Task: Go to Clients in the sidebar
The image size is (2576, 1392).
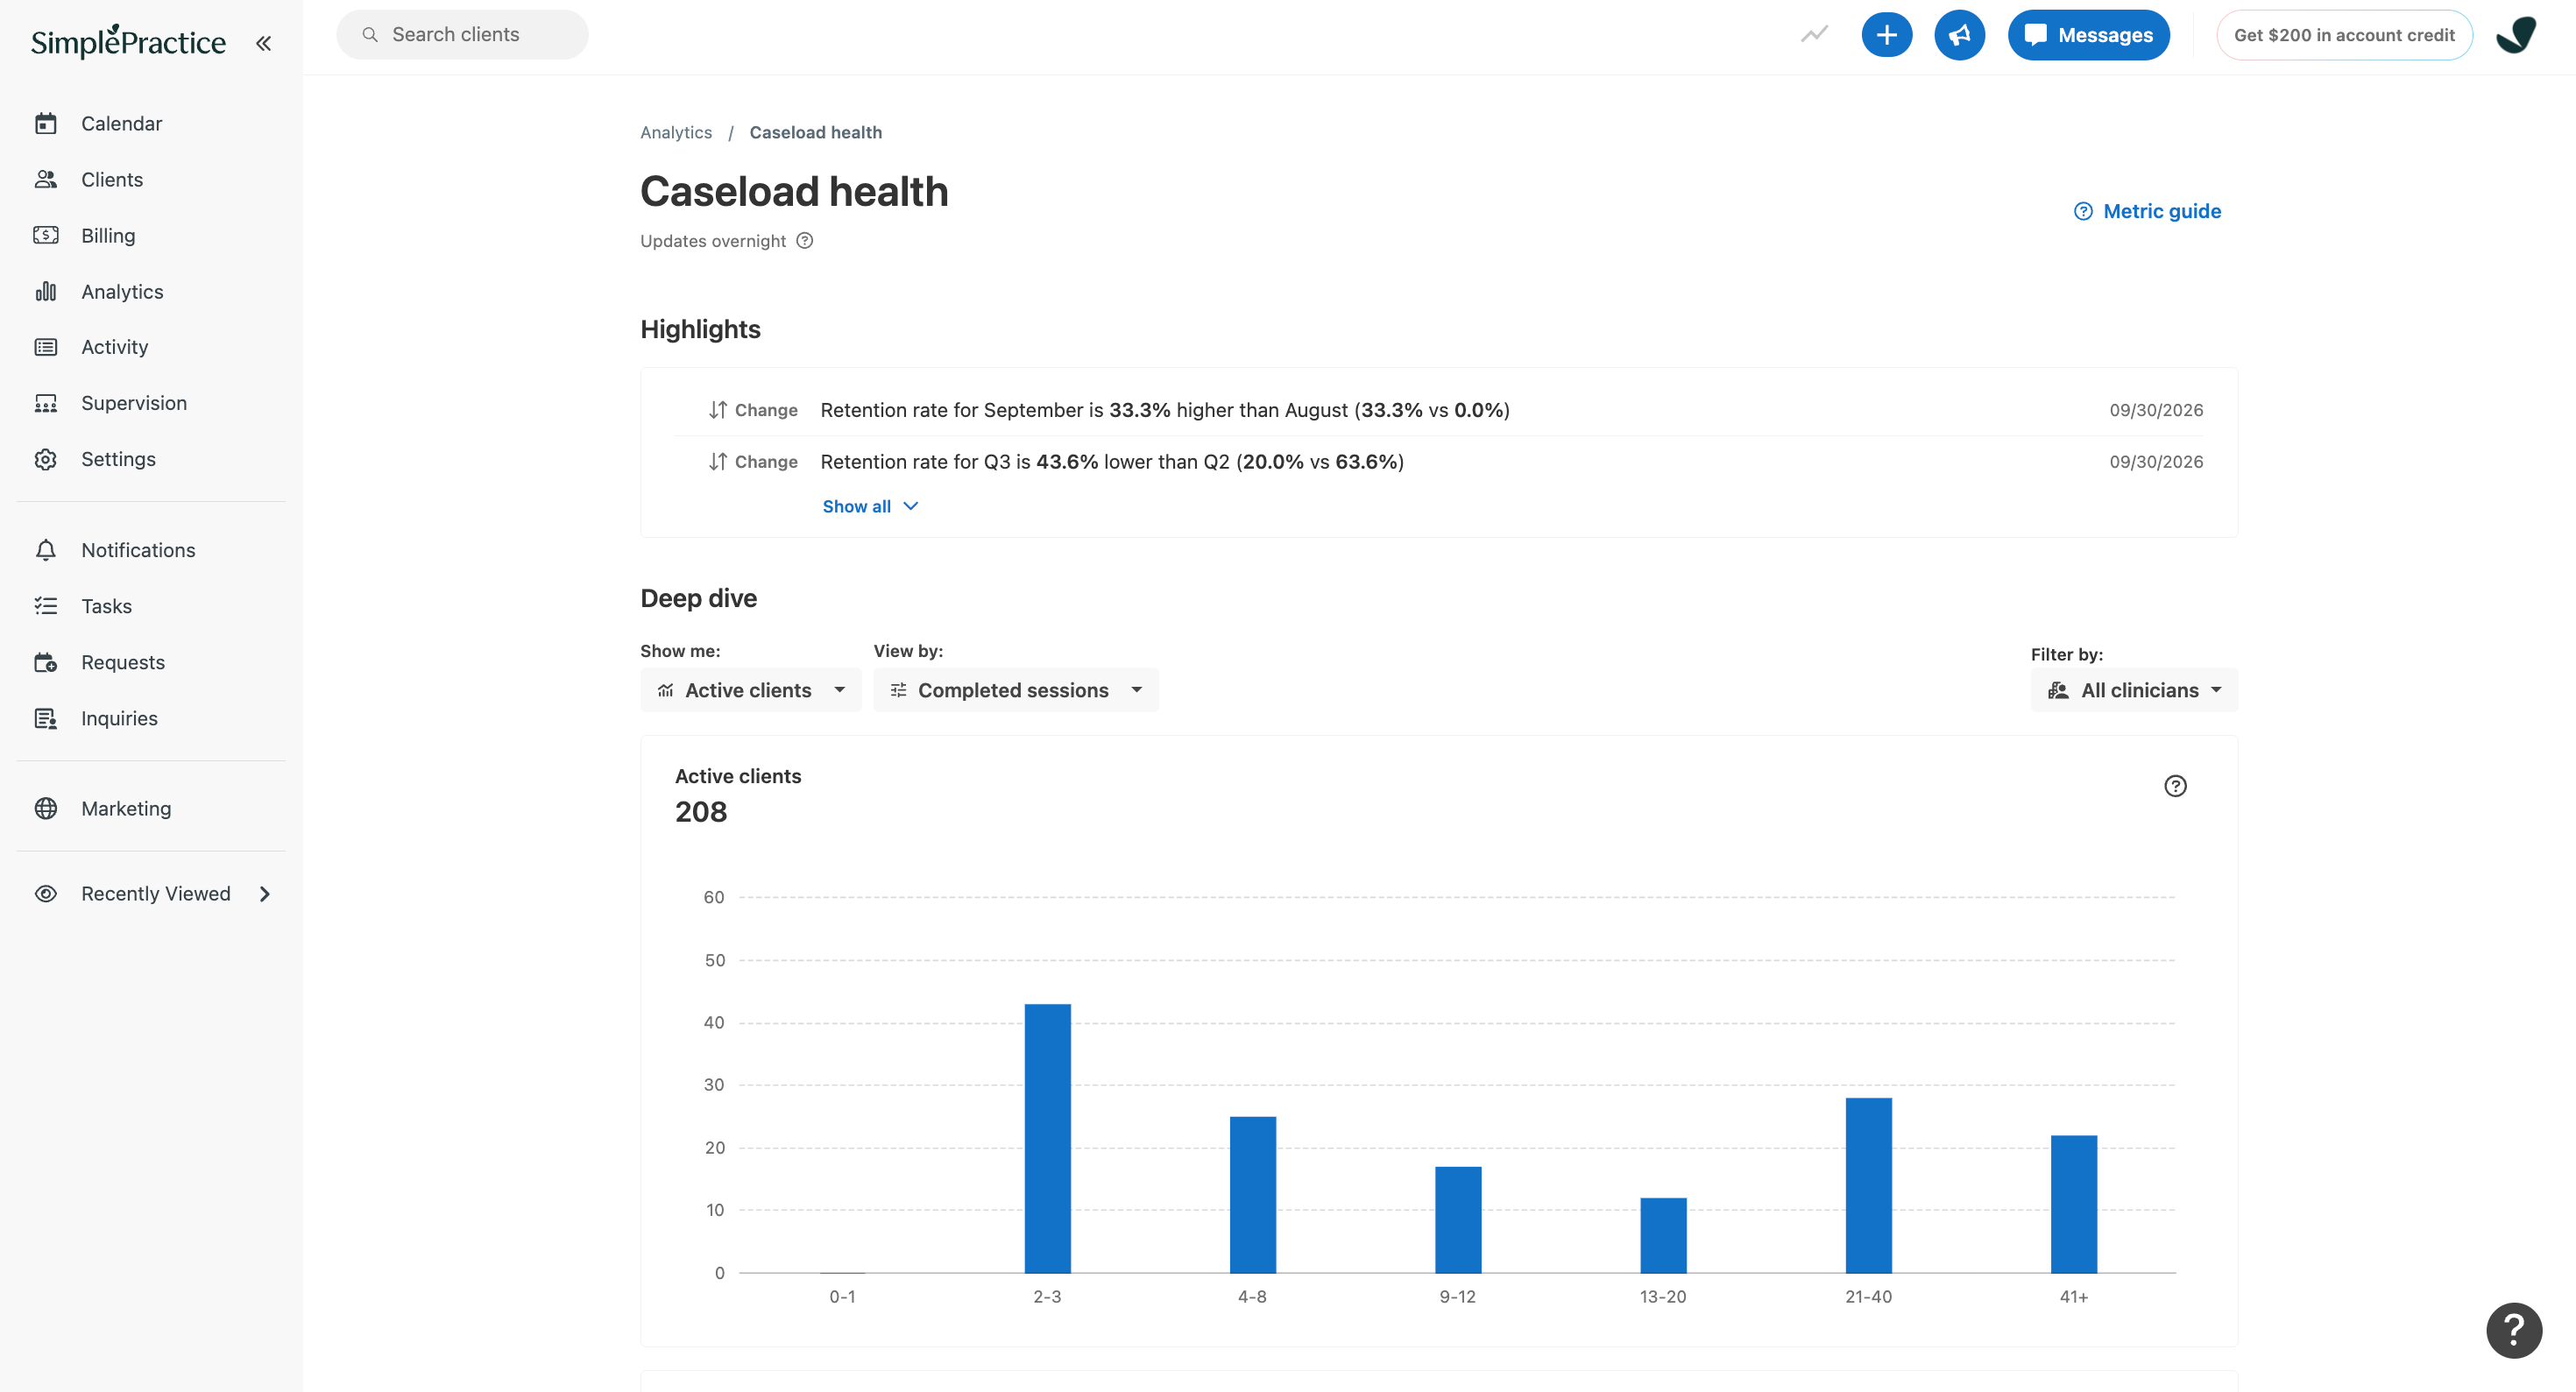Action: pyautogui.click(x=111, y=179)
